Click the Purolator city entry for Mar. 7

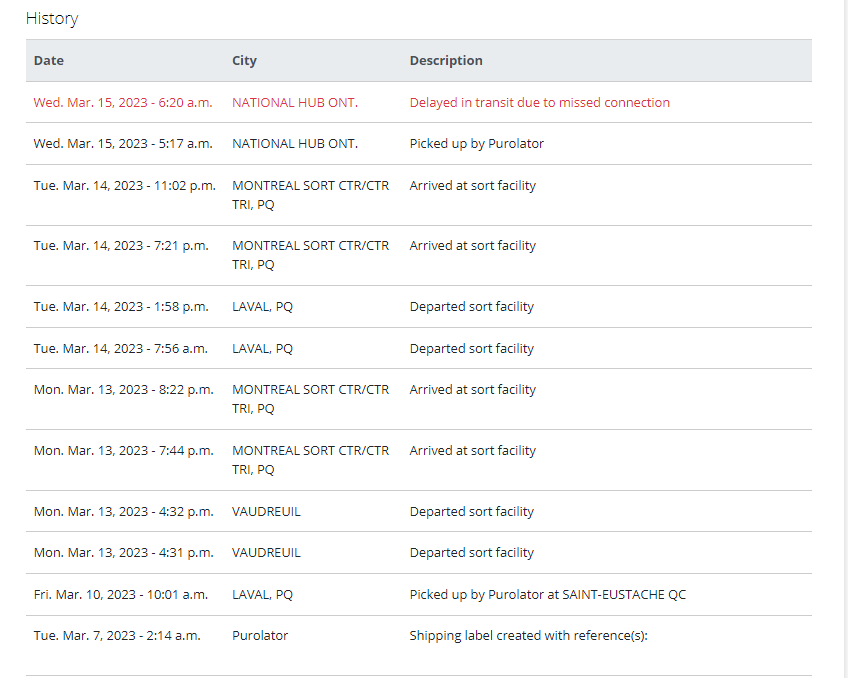(x=260, y=636)
